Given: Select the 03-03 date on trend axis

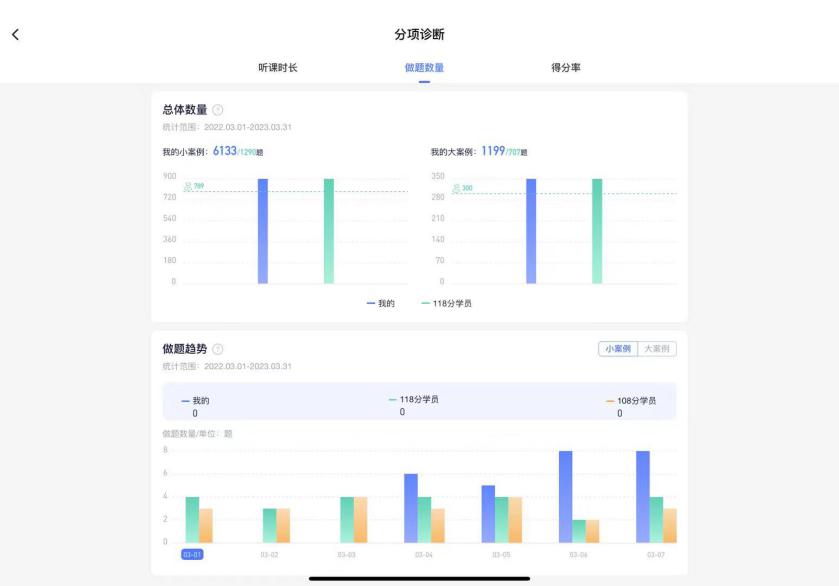Looking at the screenshot, I should [347, 555].
